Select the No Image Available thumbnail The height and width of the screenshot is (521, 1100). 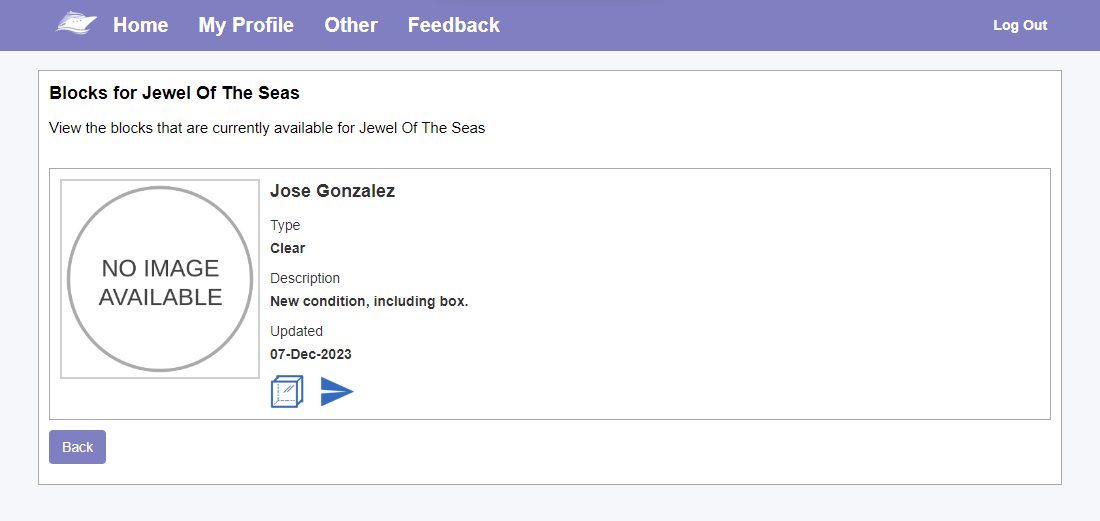click(160, 279)
